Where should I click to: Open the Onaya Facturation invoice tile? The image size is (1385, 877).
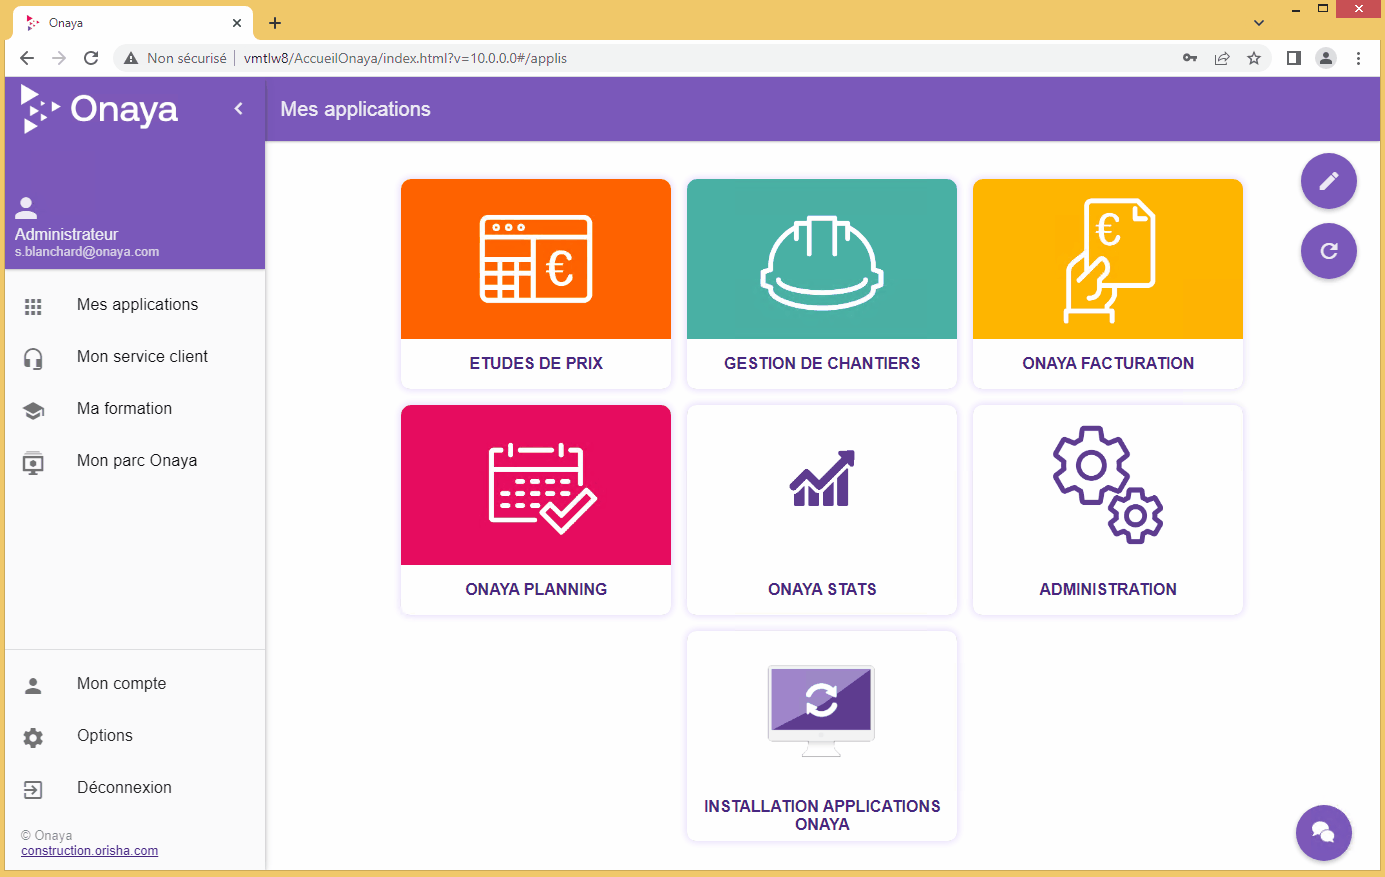[1107, 283]
